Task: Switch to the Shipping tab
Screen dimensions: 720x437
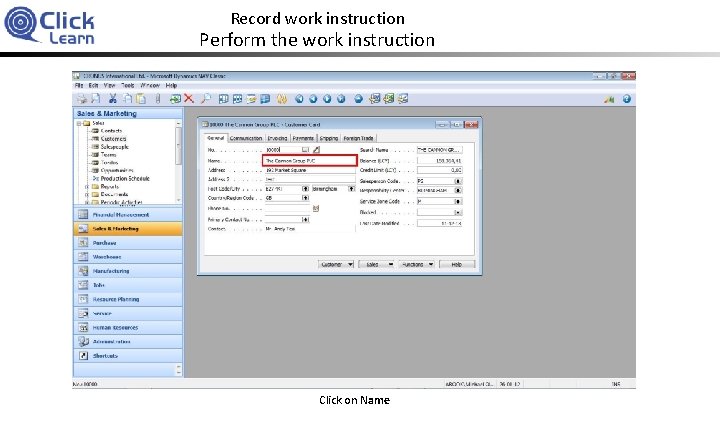Action: tap(329, 138)
